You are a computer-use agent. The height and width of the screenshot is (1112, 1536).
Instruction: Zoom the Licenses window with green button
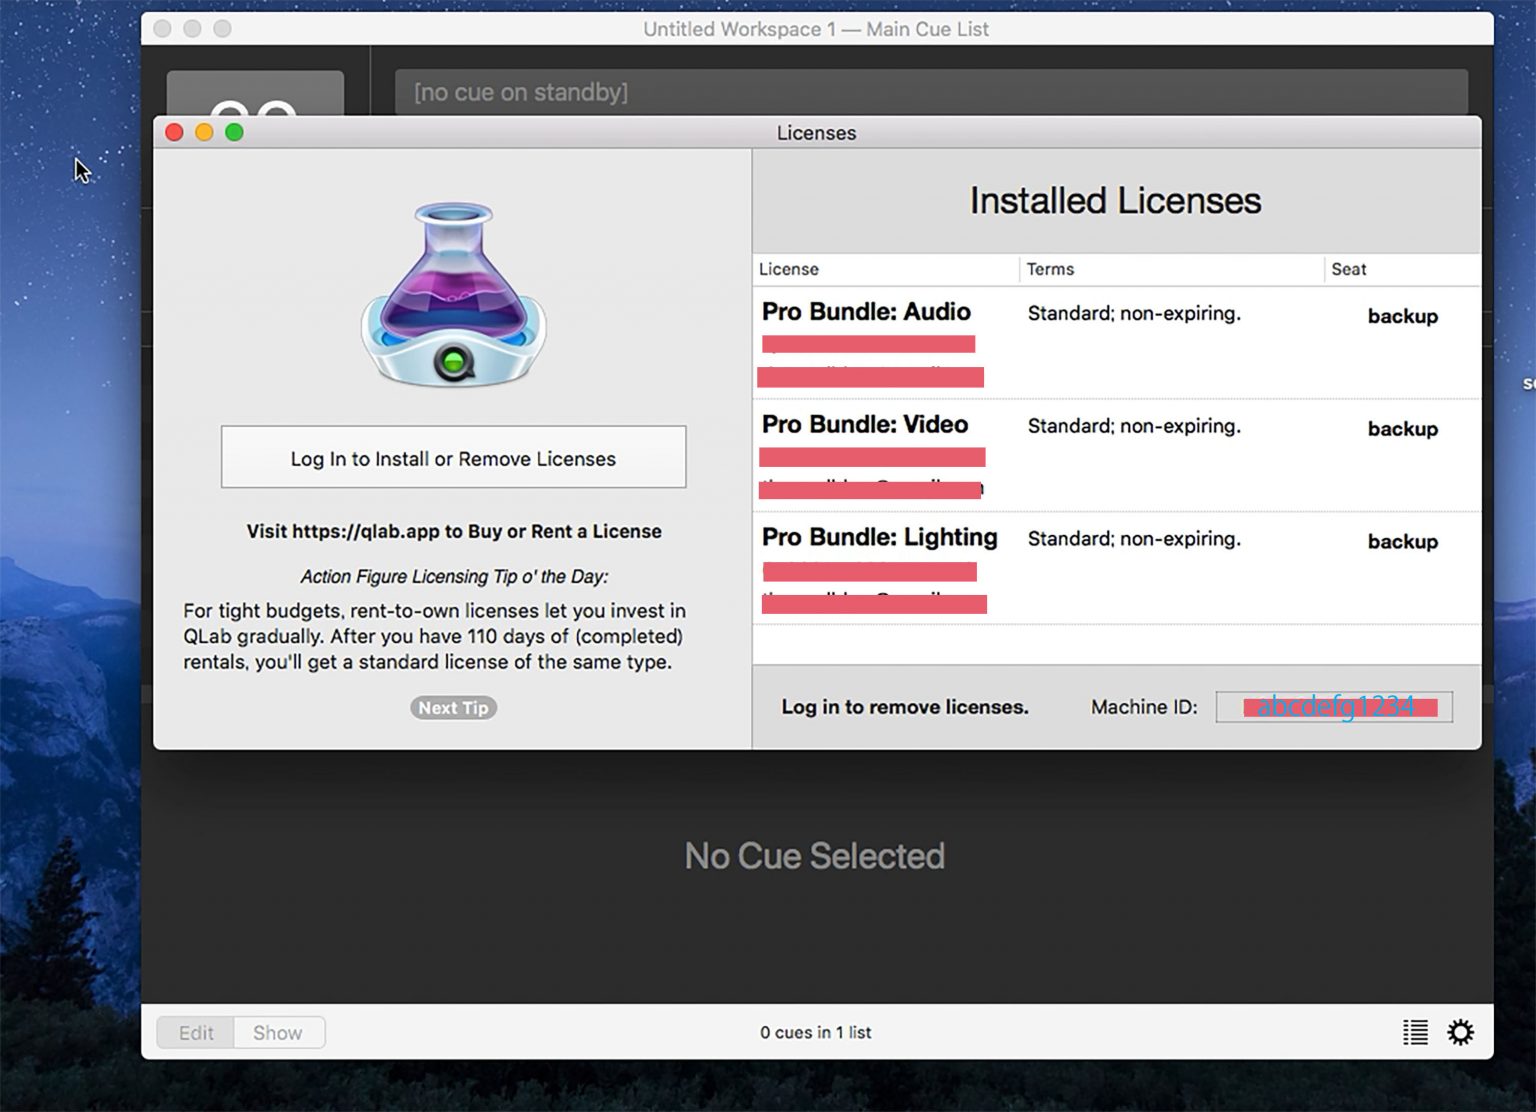(234, 132)
